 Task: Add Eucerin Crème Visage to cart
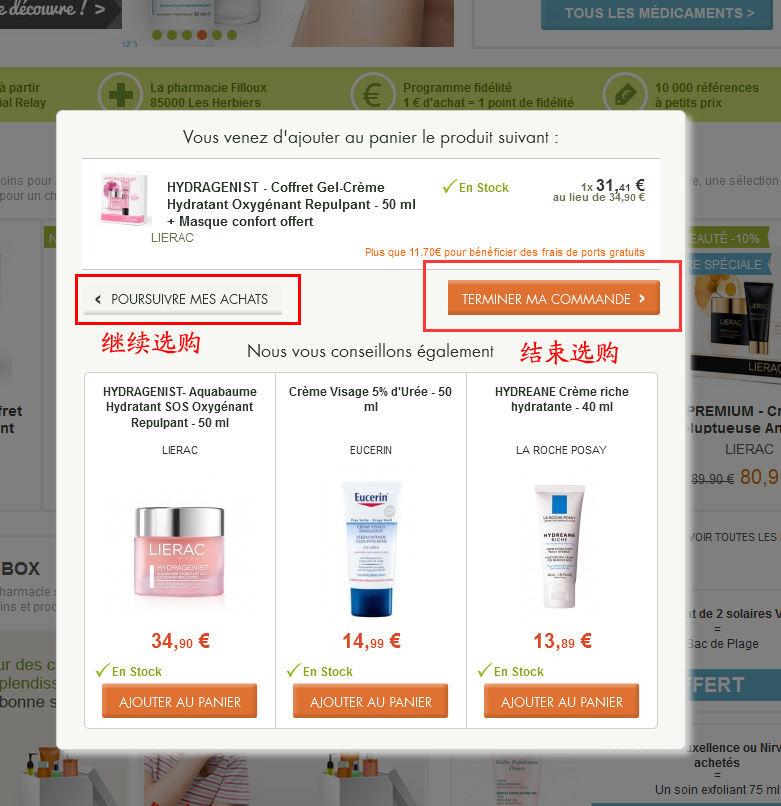tap(371, 701)
